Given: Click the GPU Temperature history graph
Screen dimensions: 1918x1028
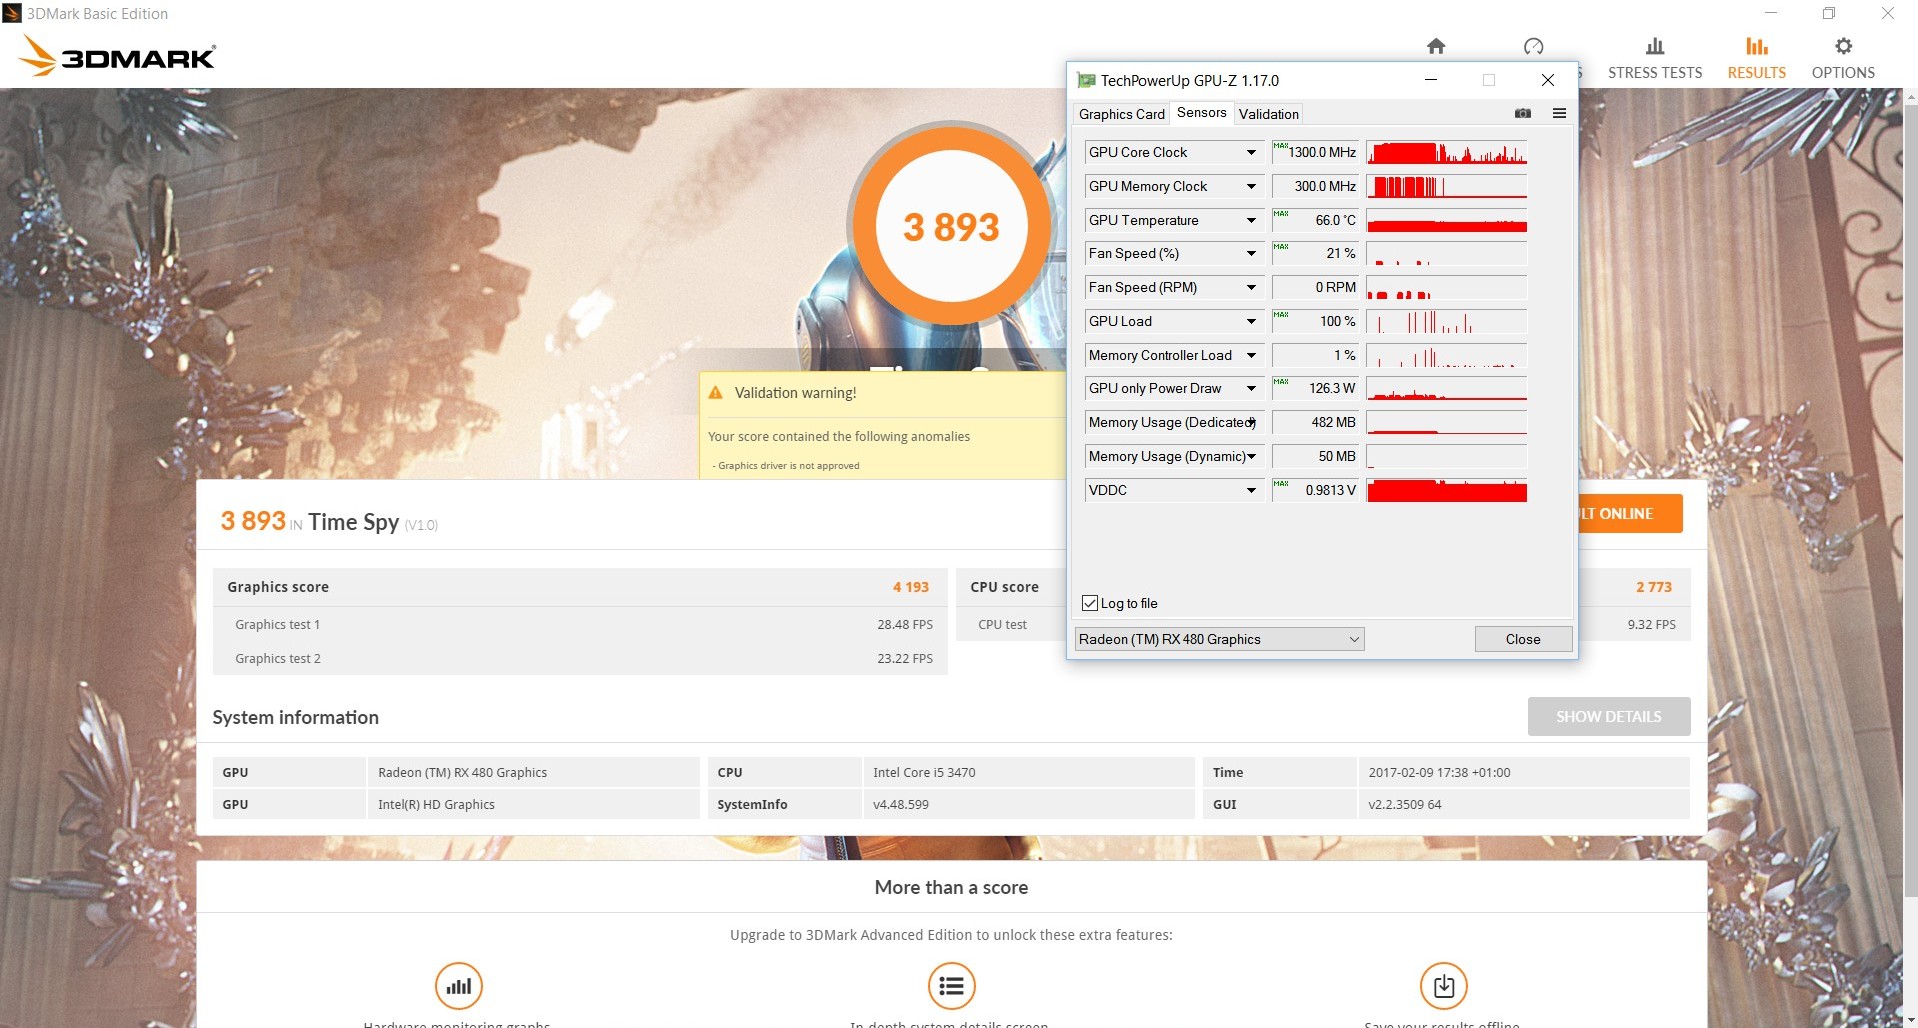Looking at the screenshot, I should point(1446,220).
